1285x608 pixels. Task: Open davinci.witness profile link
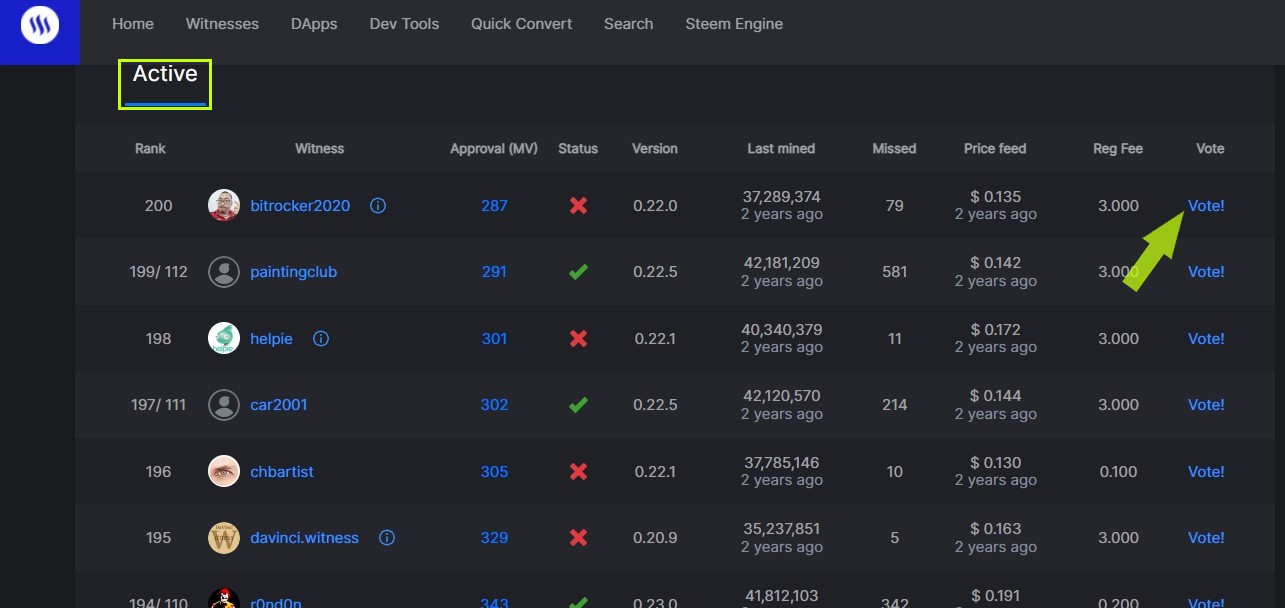[x=304, y=538]
